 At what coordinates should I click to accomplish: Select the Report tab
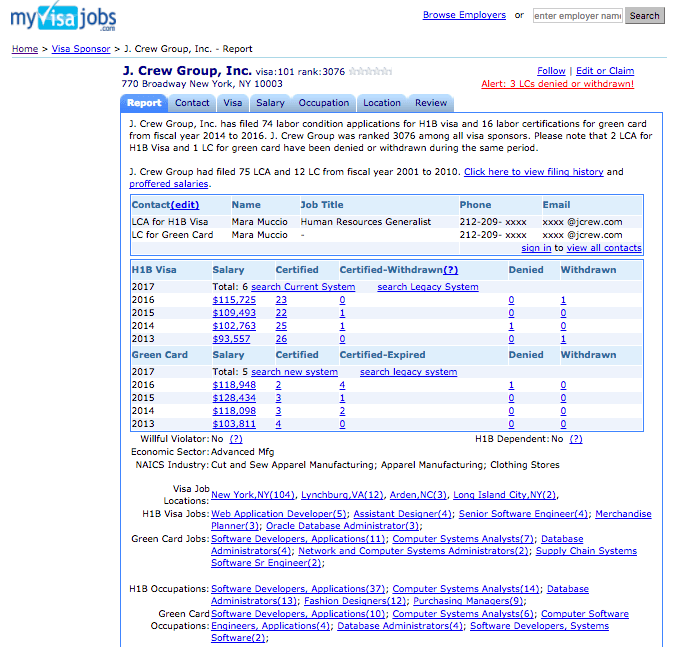click(x=144, y=103)
